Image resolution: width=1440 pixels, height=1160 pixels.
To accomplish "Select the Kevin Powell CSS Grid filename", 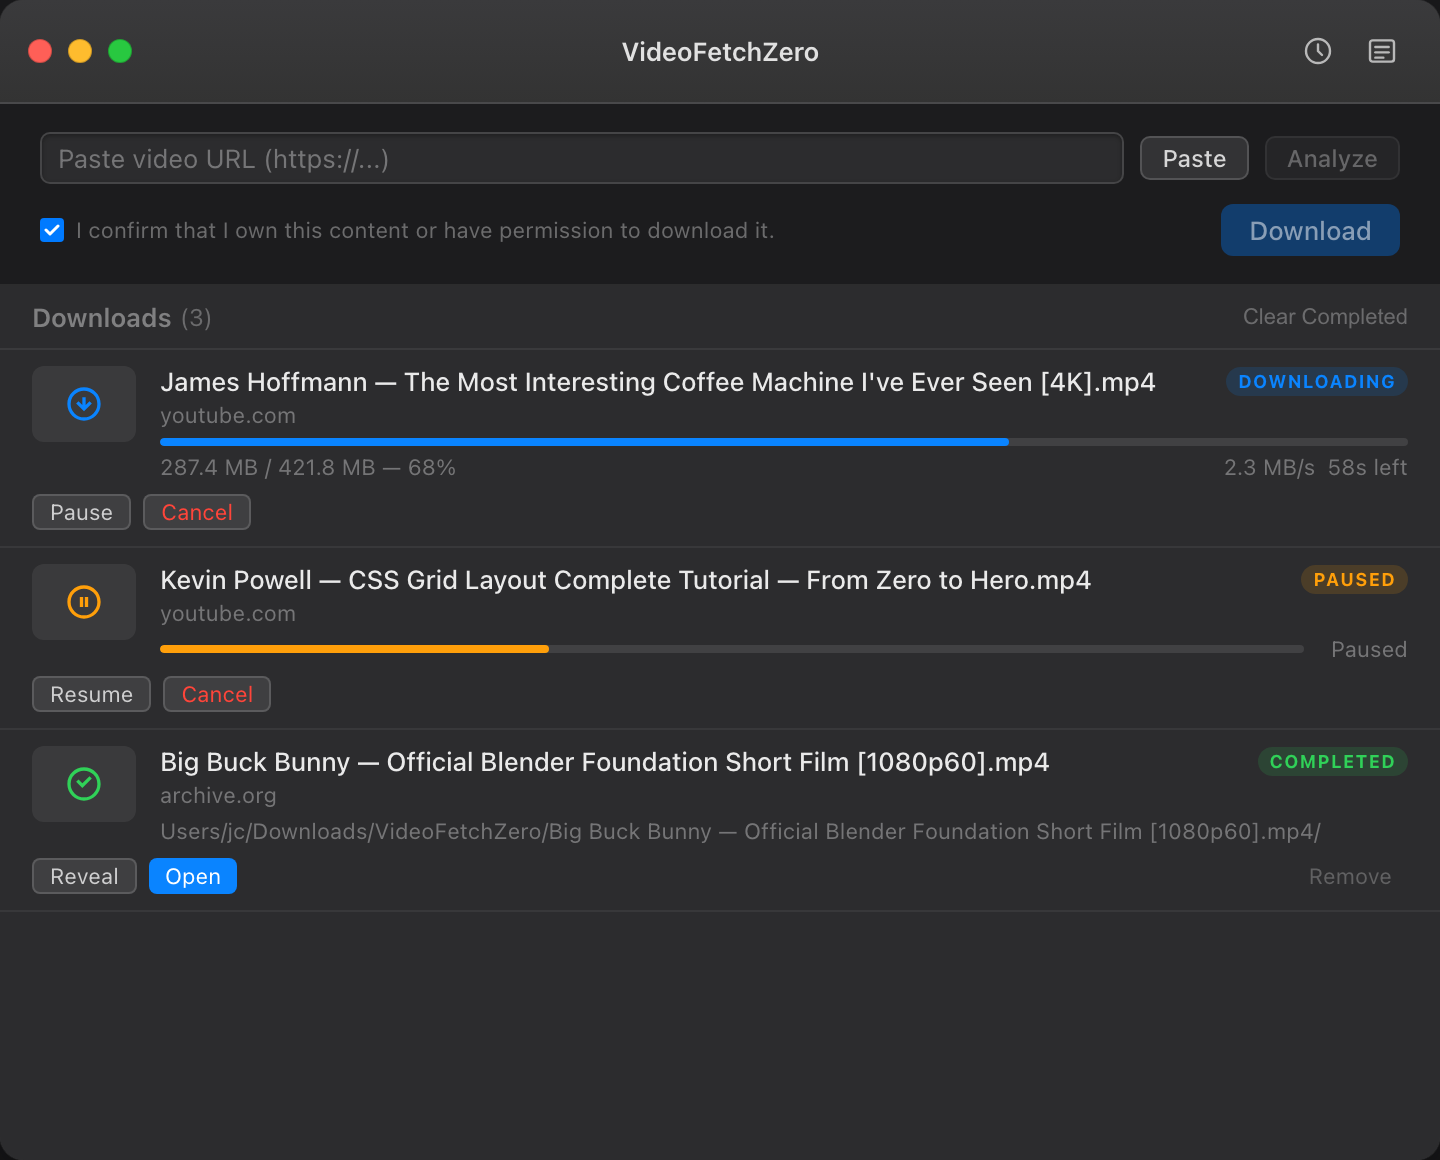I will coord(626,580).
